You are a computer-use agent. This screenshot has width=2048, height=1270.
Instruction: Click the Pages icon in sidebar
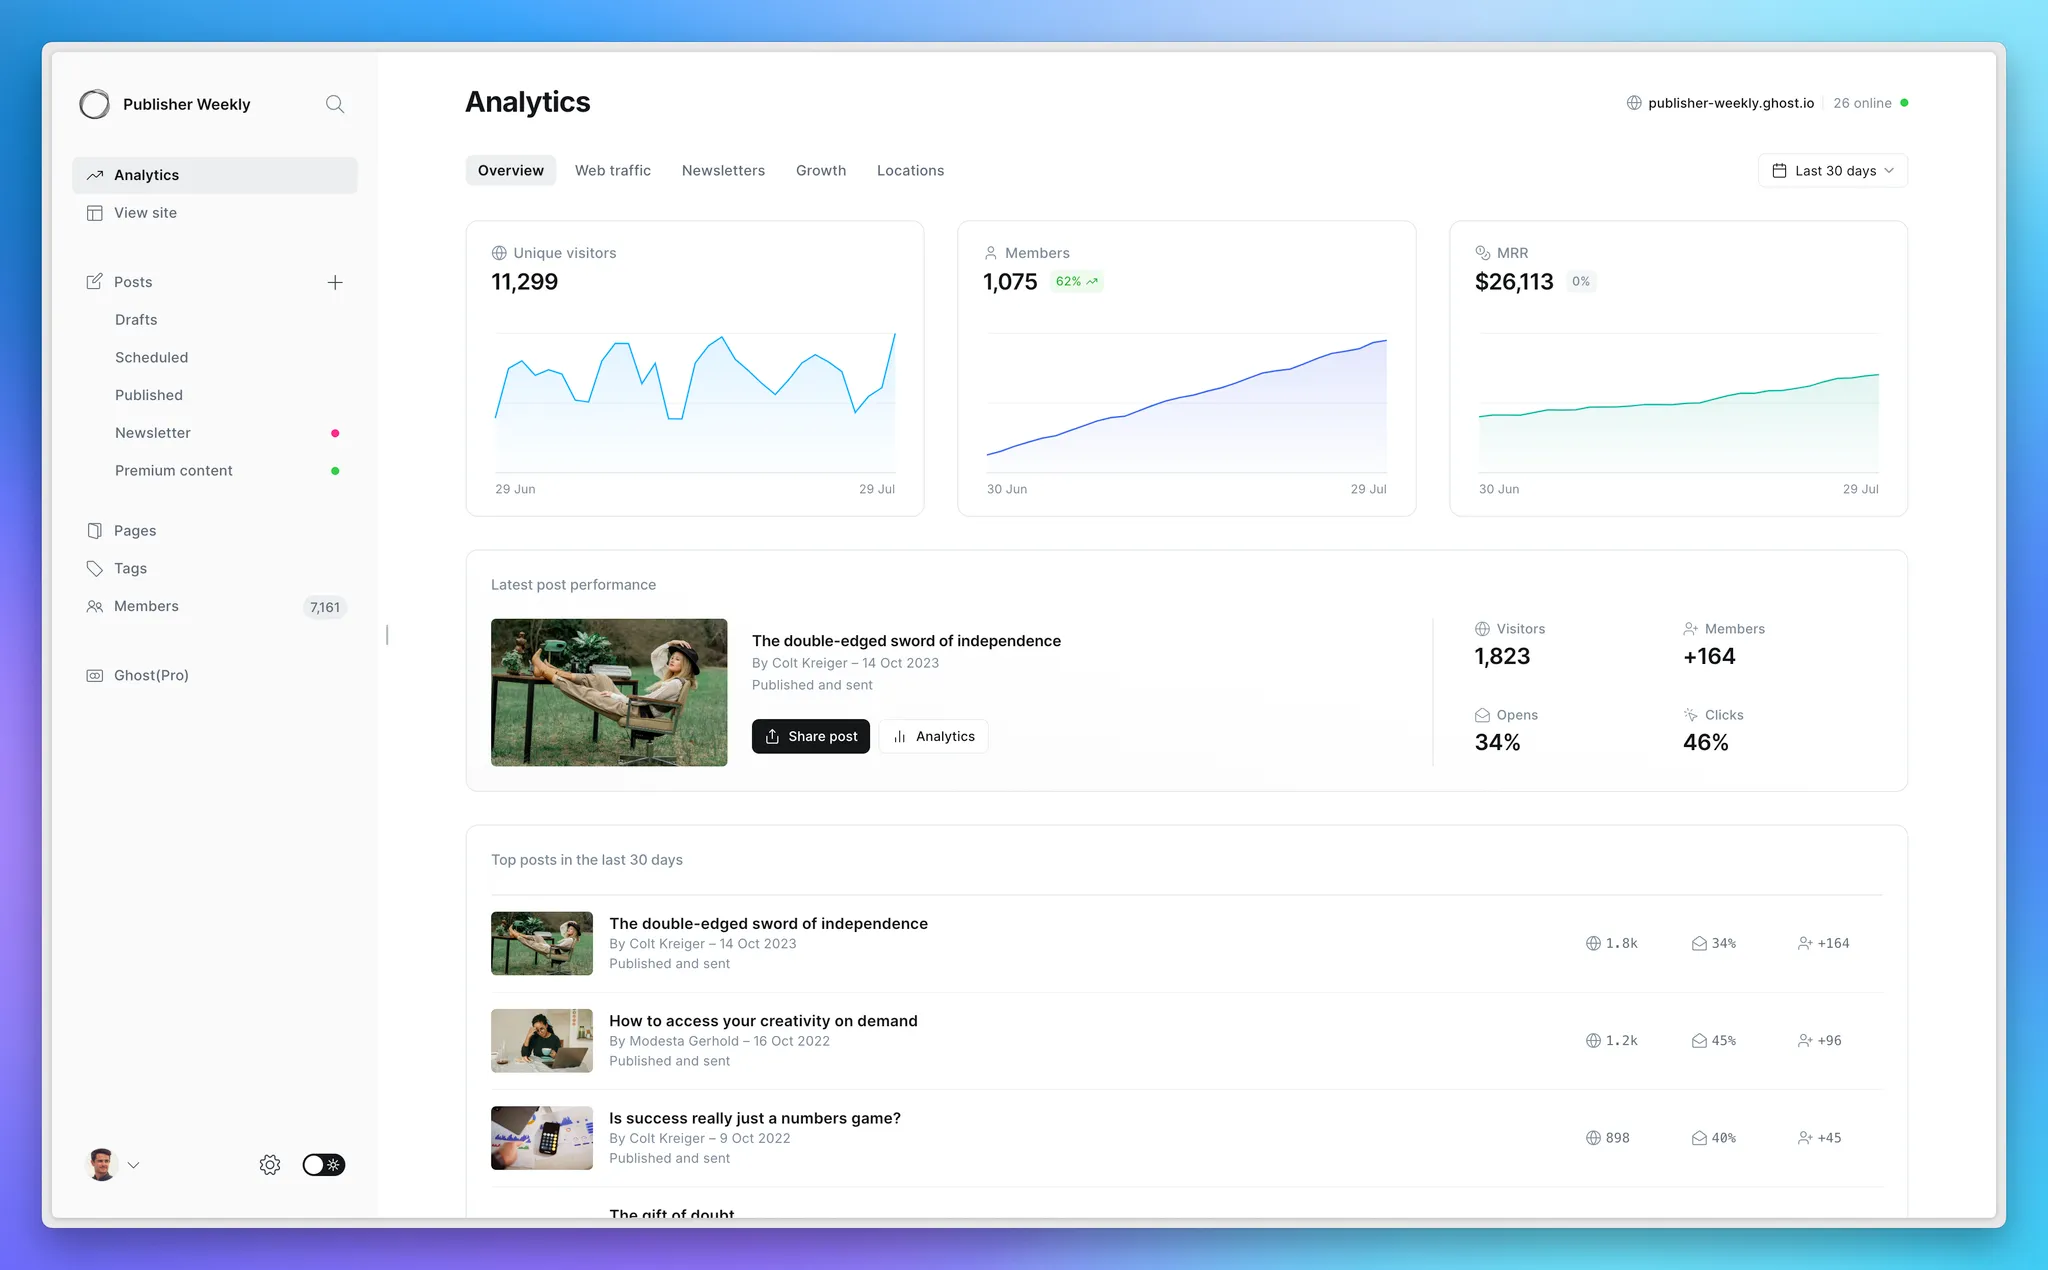95,531
